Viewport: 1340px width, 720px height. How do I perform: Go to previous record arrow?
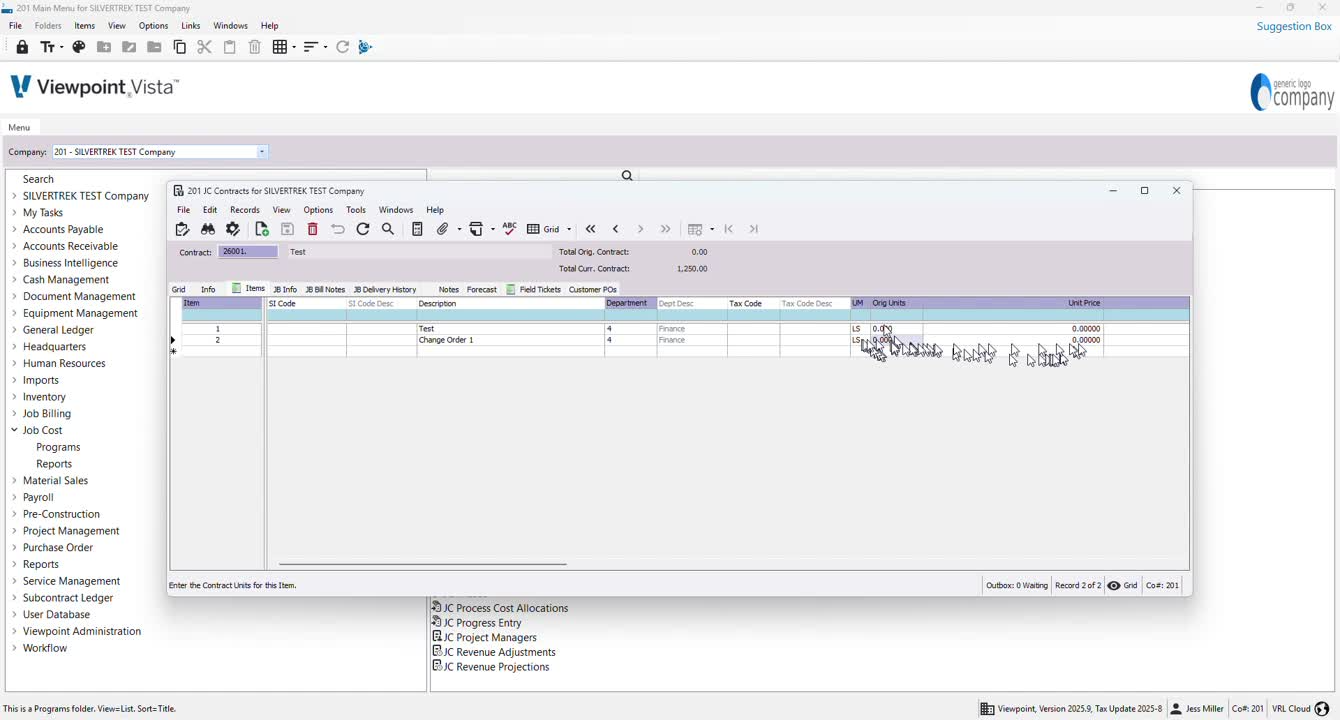[616, 229]
